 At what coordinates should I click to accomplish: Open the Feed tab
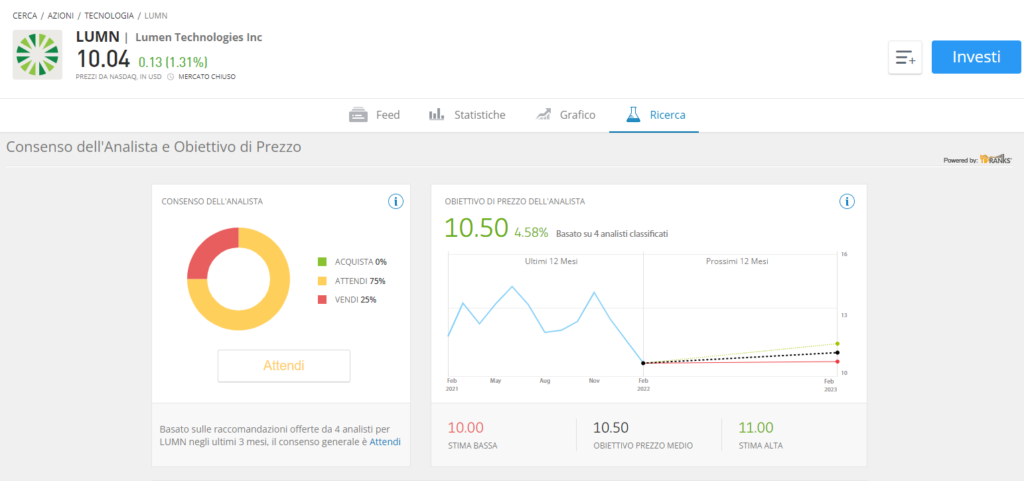(374, 115)
